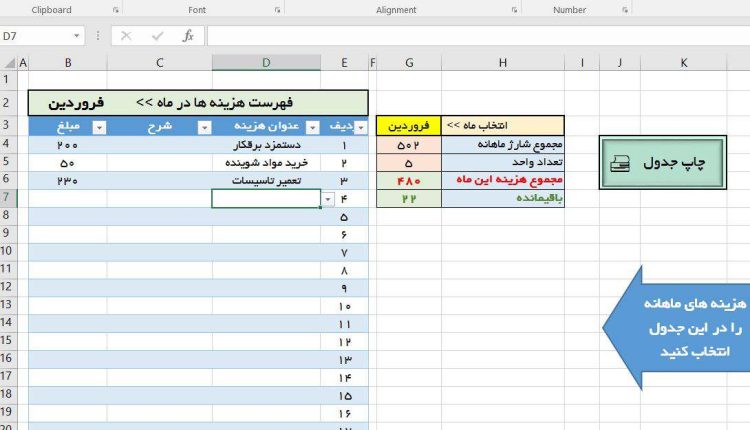Select the column D header
The image size is (750, 430).
click(x=266, y=63)
